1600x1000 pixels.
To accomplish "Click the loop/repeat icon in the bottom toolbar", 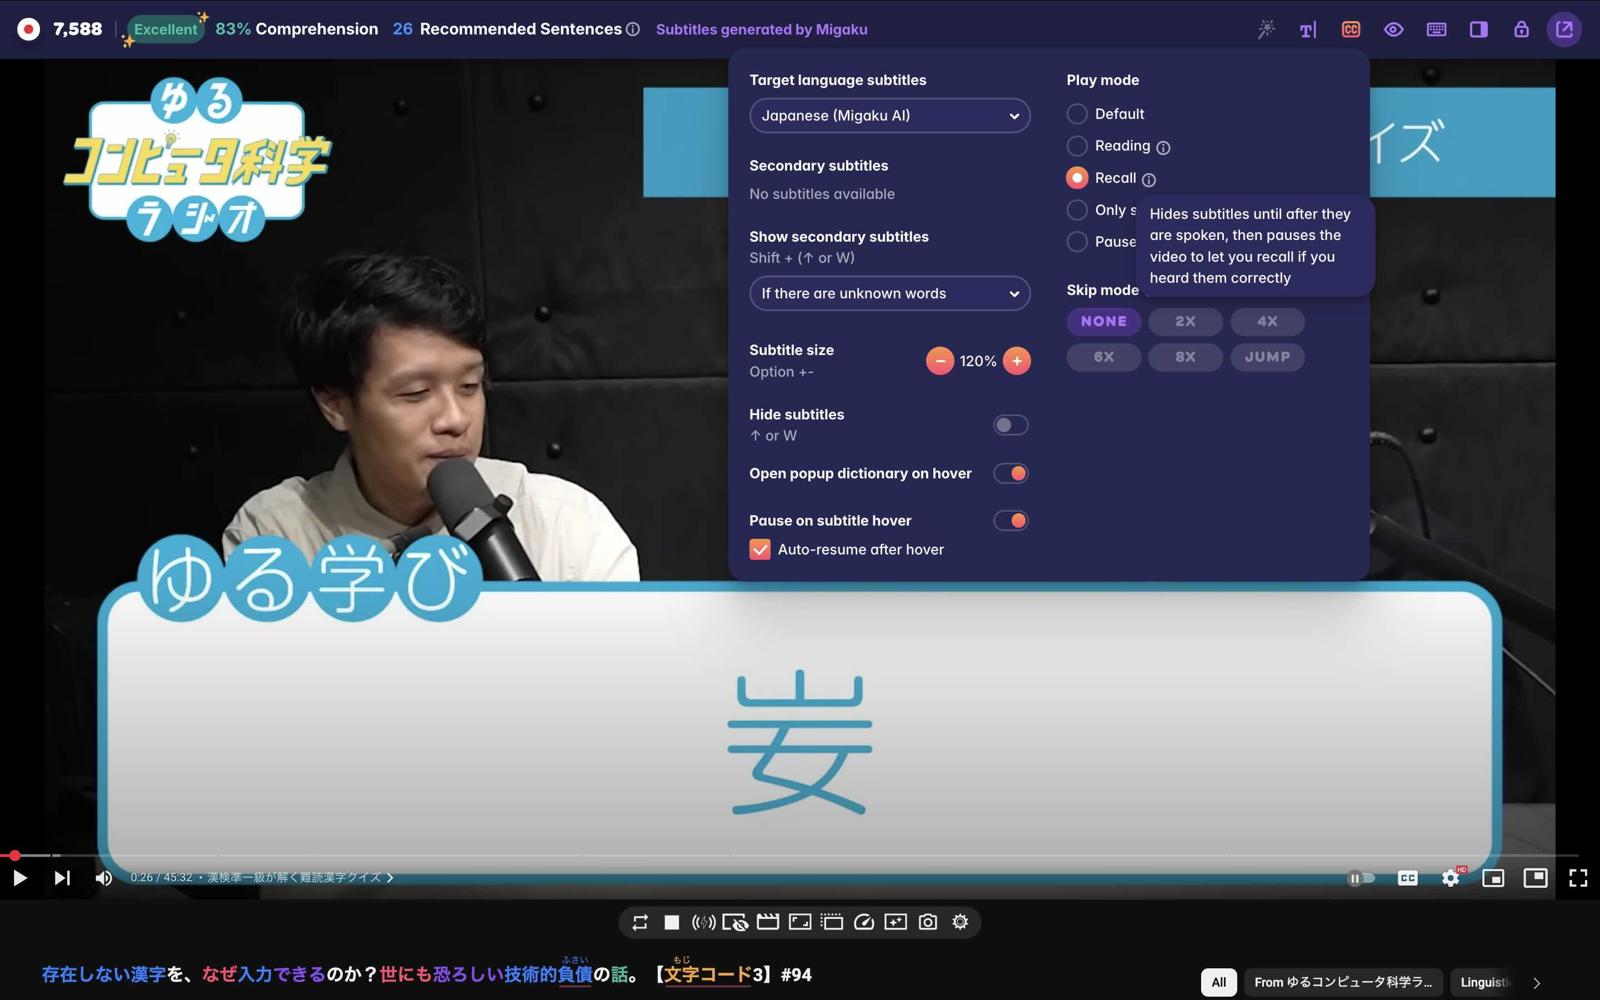I will [640, 922].
